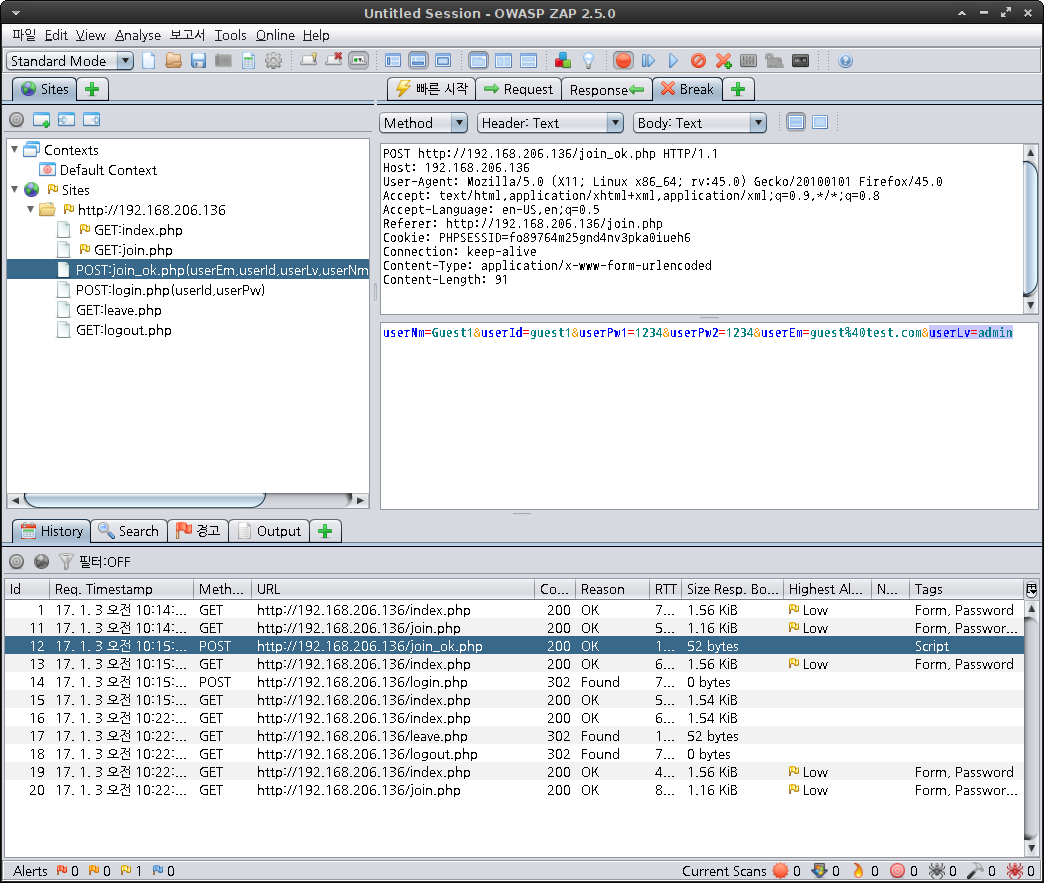Add new tab next to Sites tab
The image size is (1044, 883).
coord(93,89)
